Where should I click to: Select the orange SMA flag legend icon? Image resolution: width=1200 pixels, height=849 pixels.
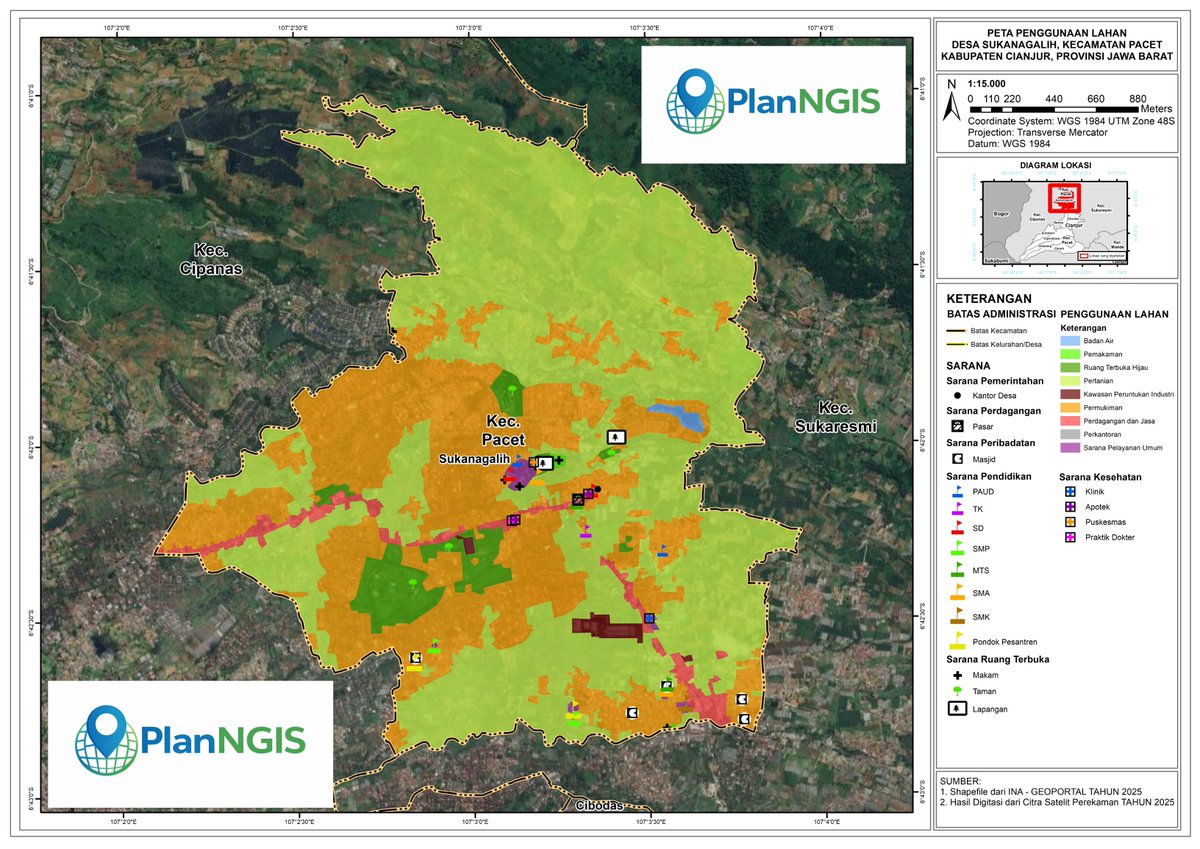[955, 594]
